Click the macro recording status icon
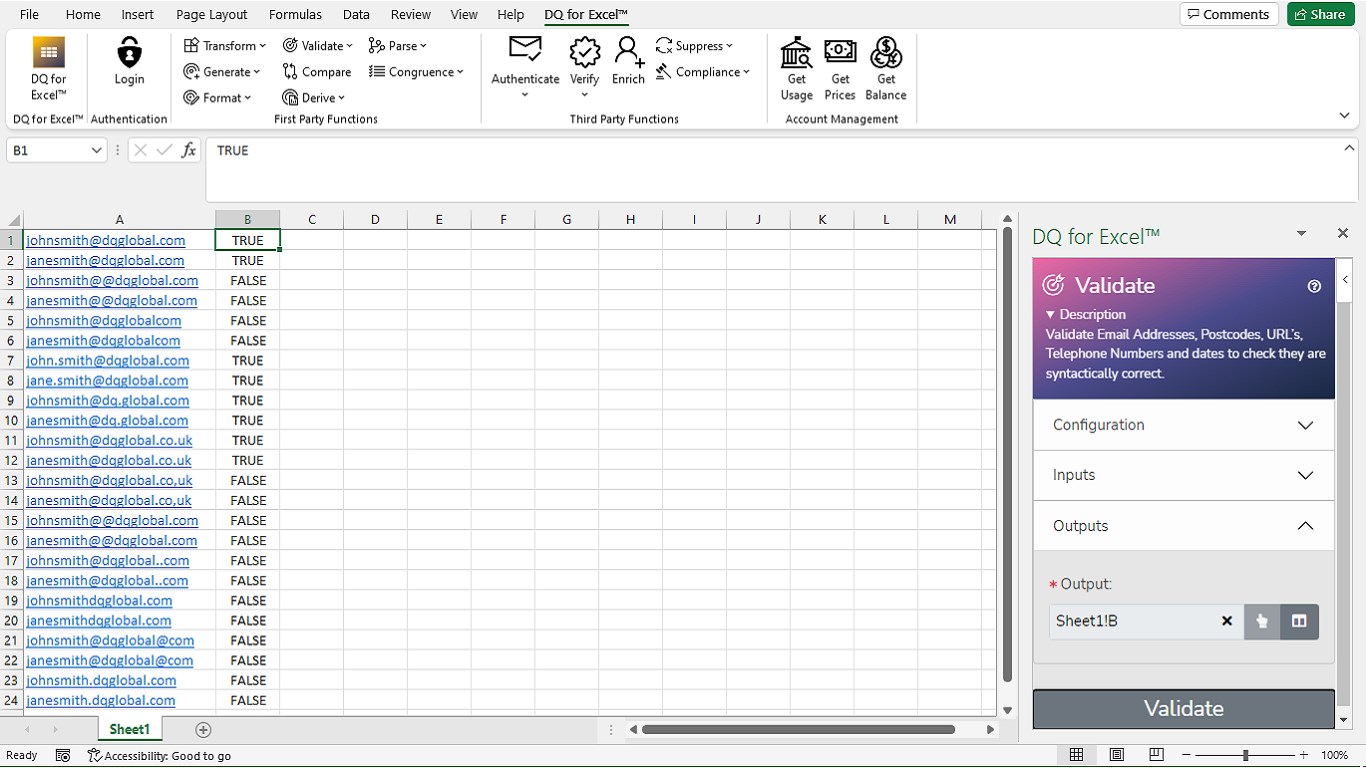 pyautogui.click(x=63, y=756)
